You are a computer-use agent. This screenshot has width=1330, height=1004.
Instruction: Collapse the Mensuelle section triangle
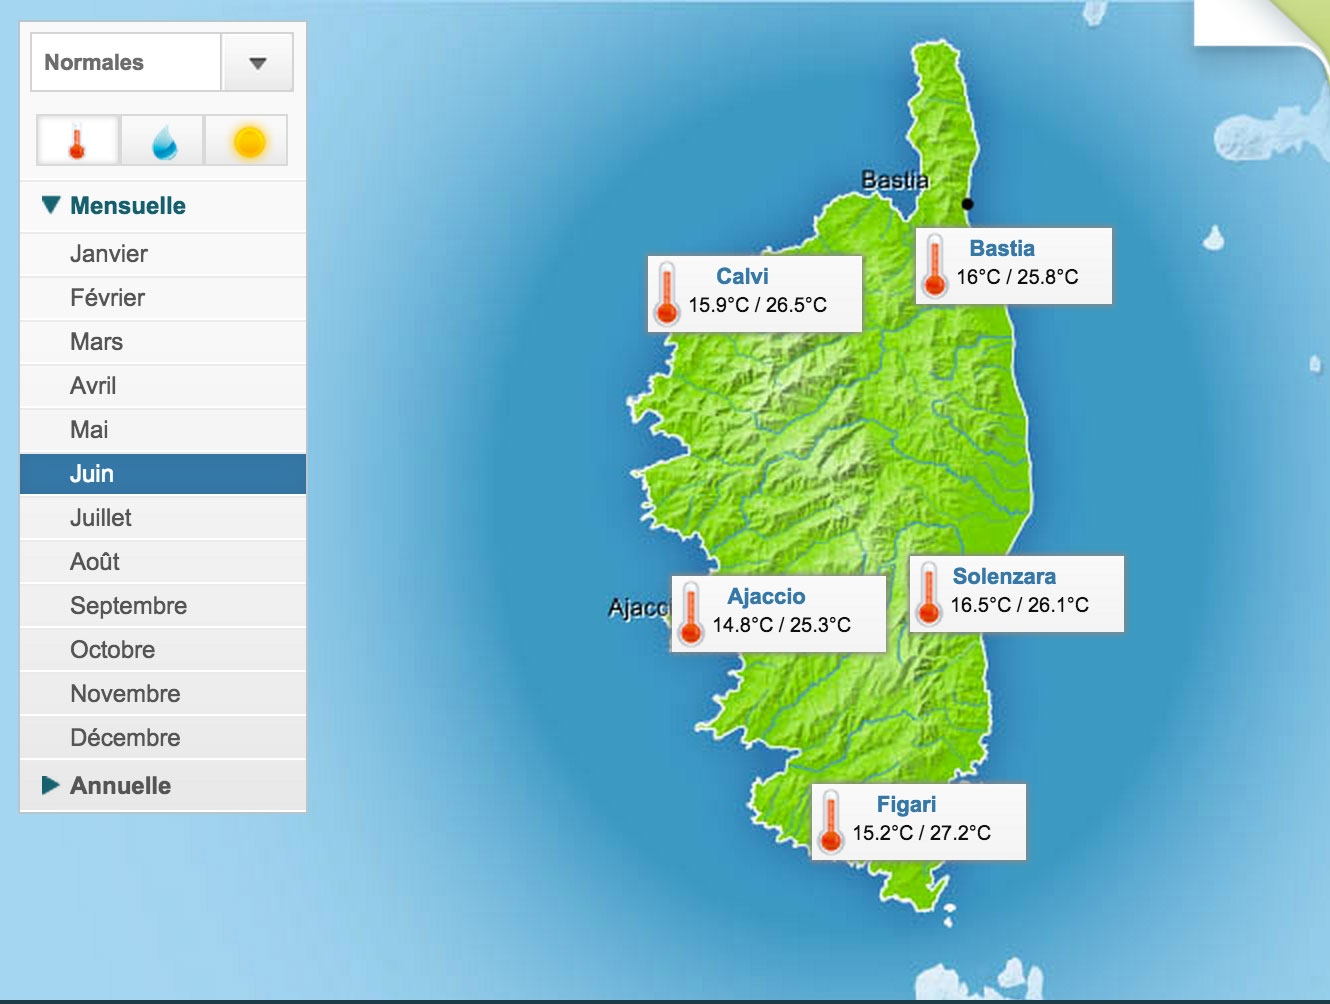51,205
